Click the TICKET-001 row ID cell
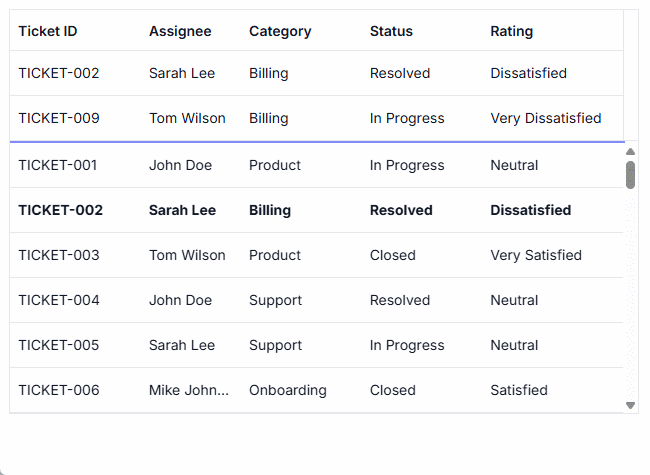This screenshot has height=475, width=650. point(58,165)
